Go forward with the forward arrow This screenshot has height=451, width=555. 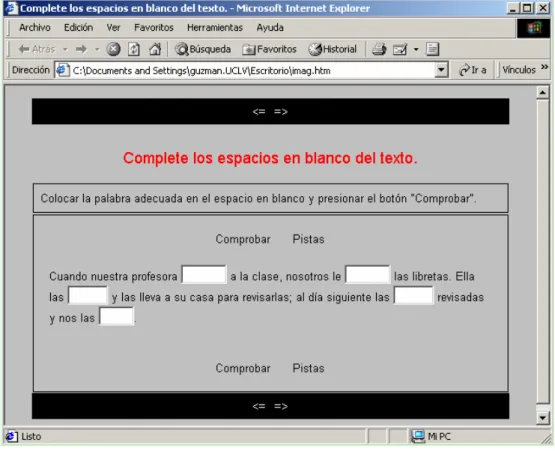(81, 49)
